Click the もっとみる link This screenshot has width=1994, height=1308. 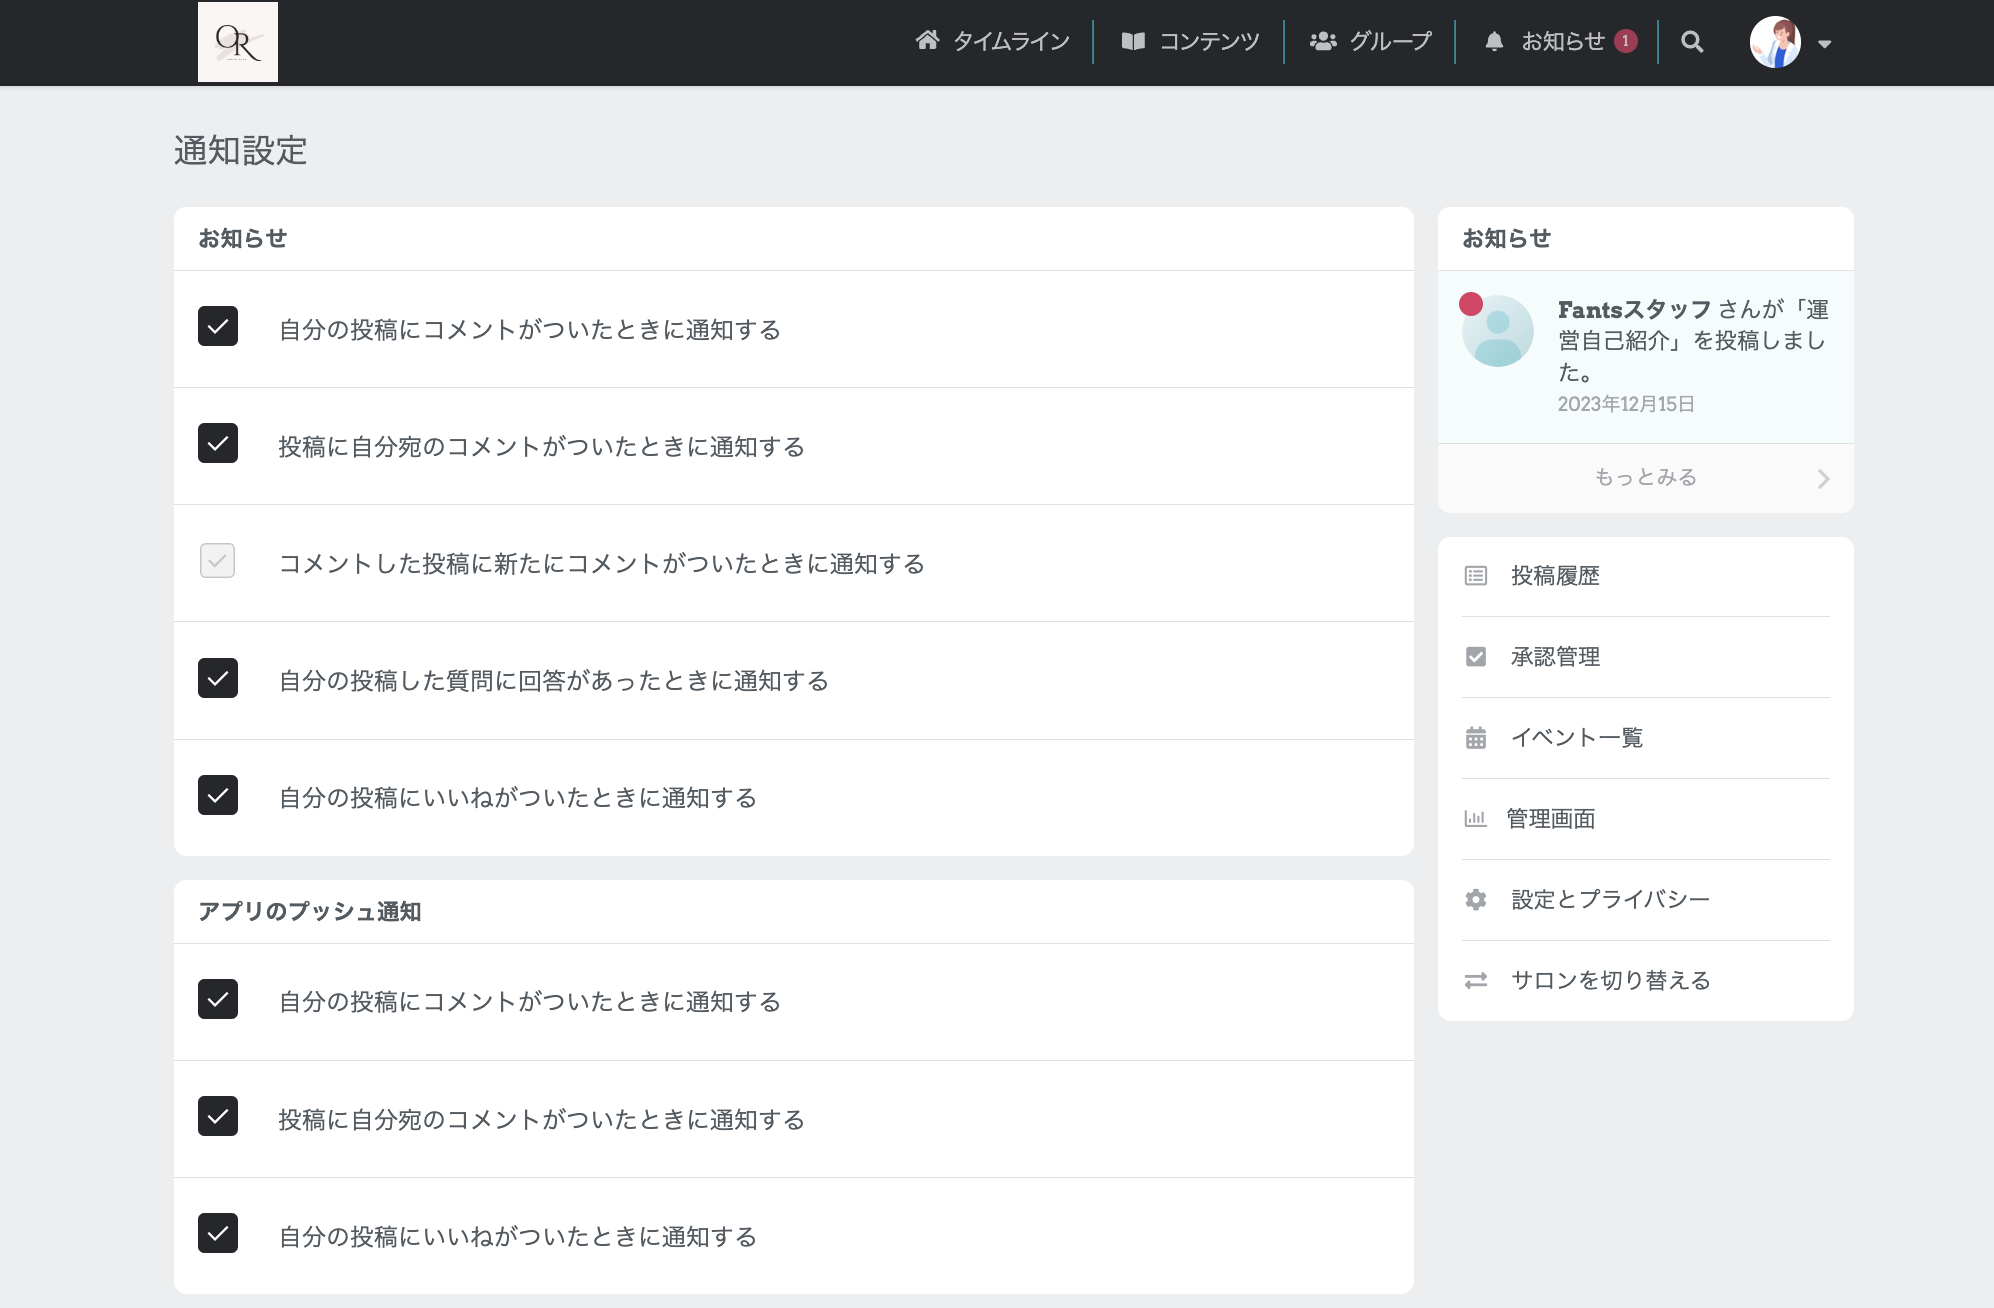click(x=1644, y=477)
